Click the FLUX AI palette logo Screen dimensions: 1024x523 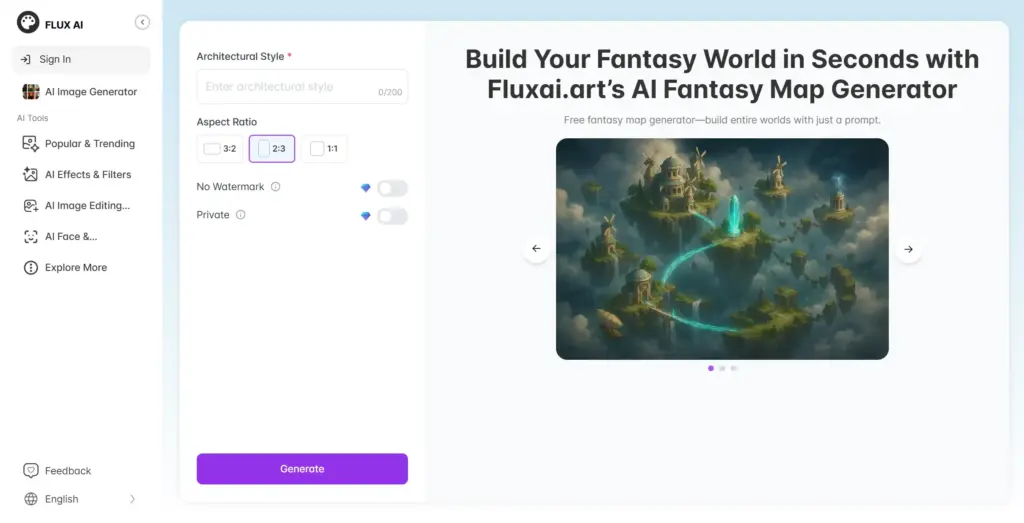(28, 23)
